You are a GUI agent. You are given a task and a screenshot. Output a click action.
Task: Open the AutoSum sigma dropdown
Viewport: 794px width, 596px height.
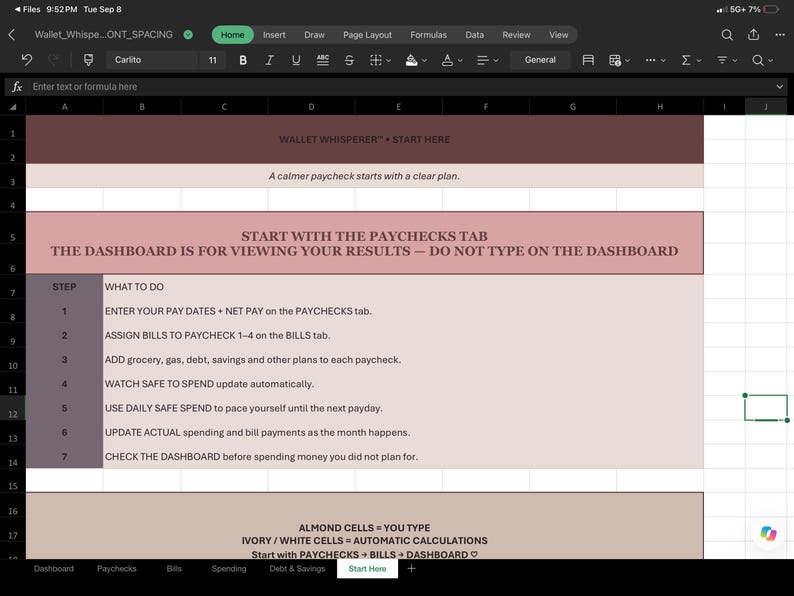tap(691, 60)
